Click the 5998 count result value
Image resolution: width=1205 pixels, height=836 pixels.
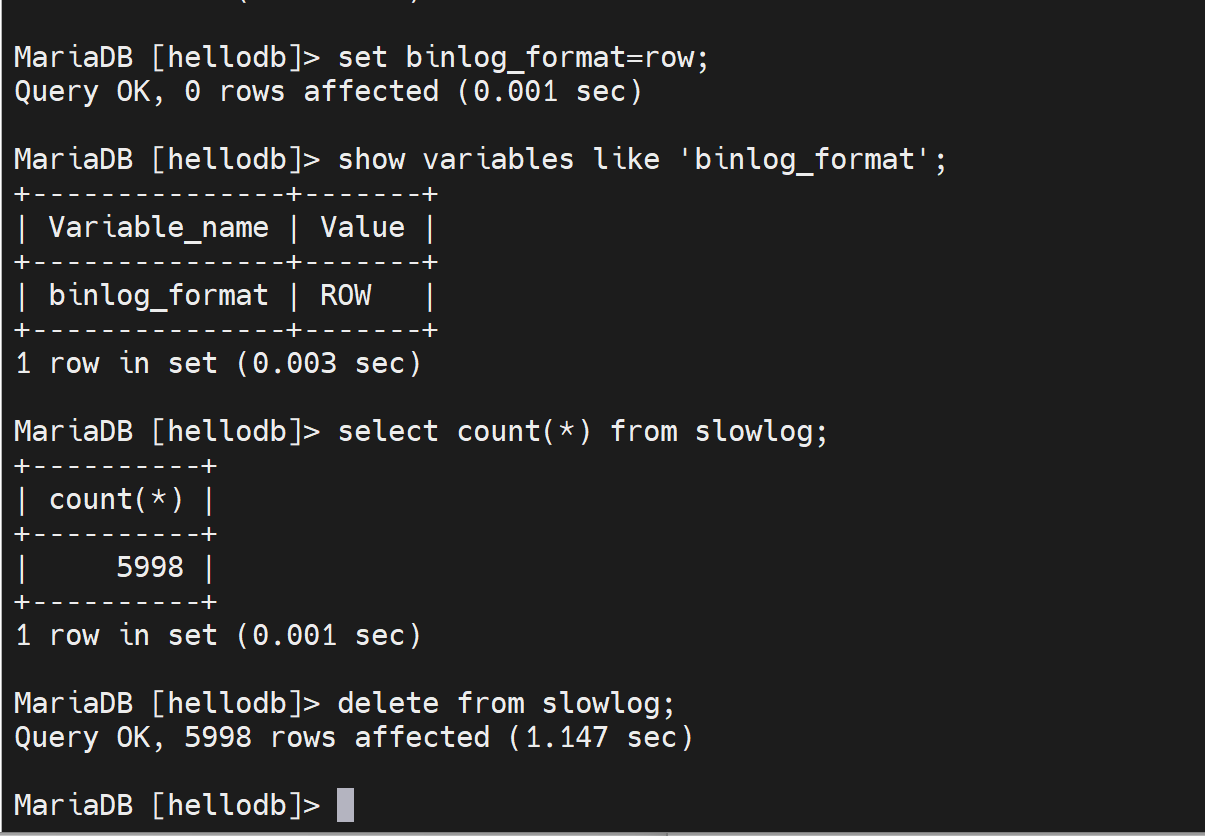(x=150, y=567)
